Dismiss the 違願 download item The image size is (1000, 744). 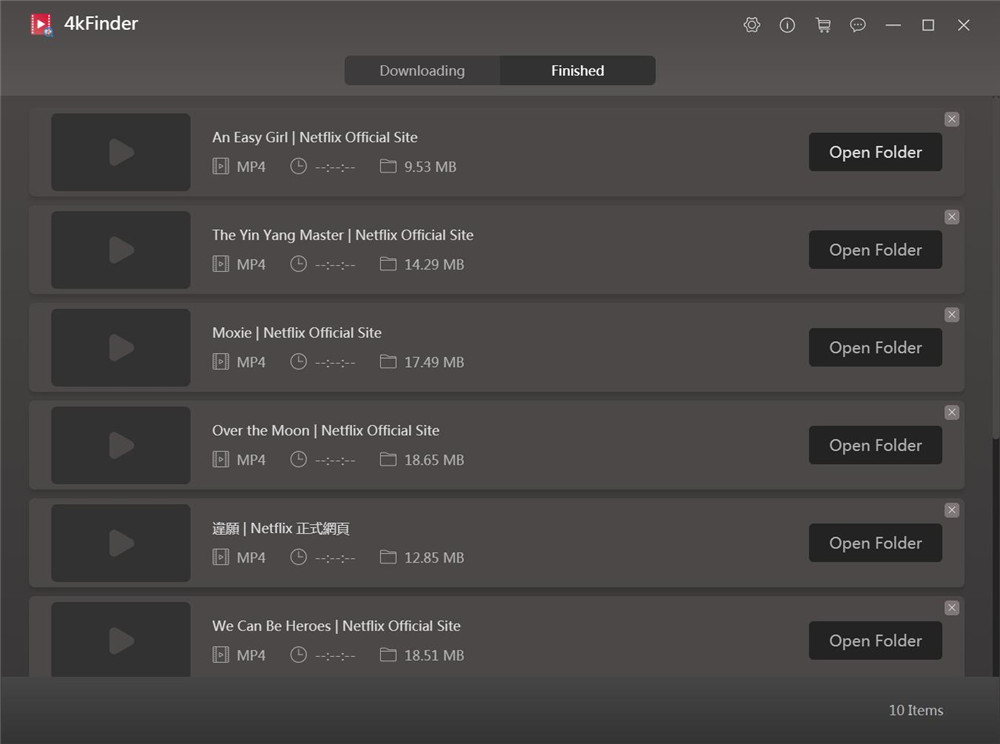pyautogui.click(x=951, y=509)
